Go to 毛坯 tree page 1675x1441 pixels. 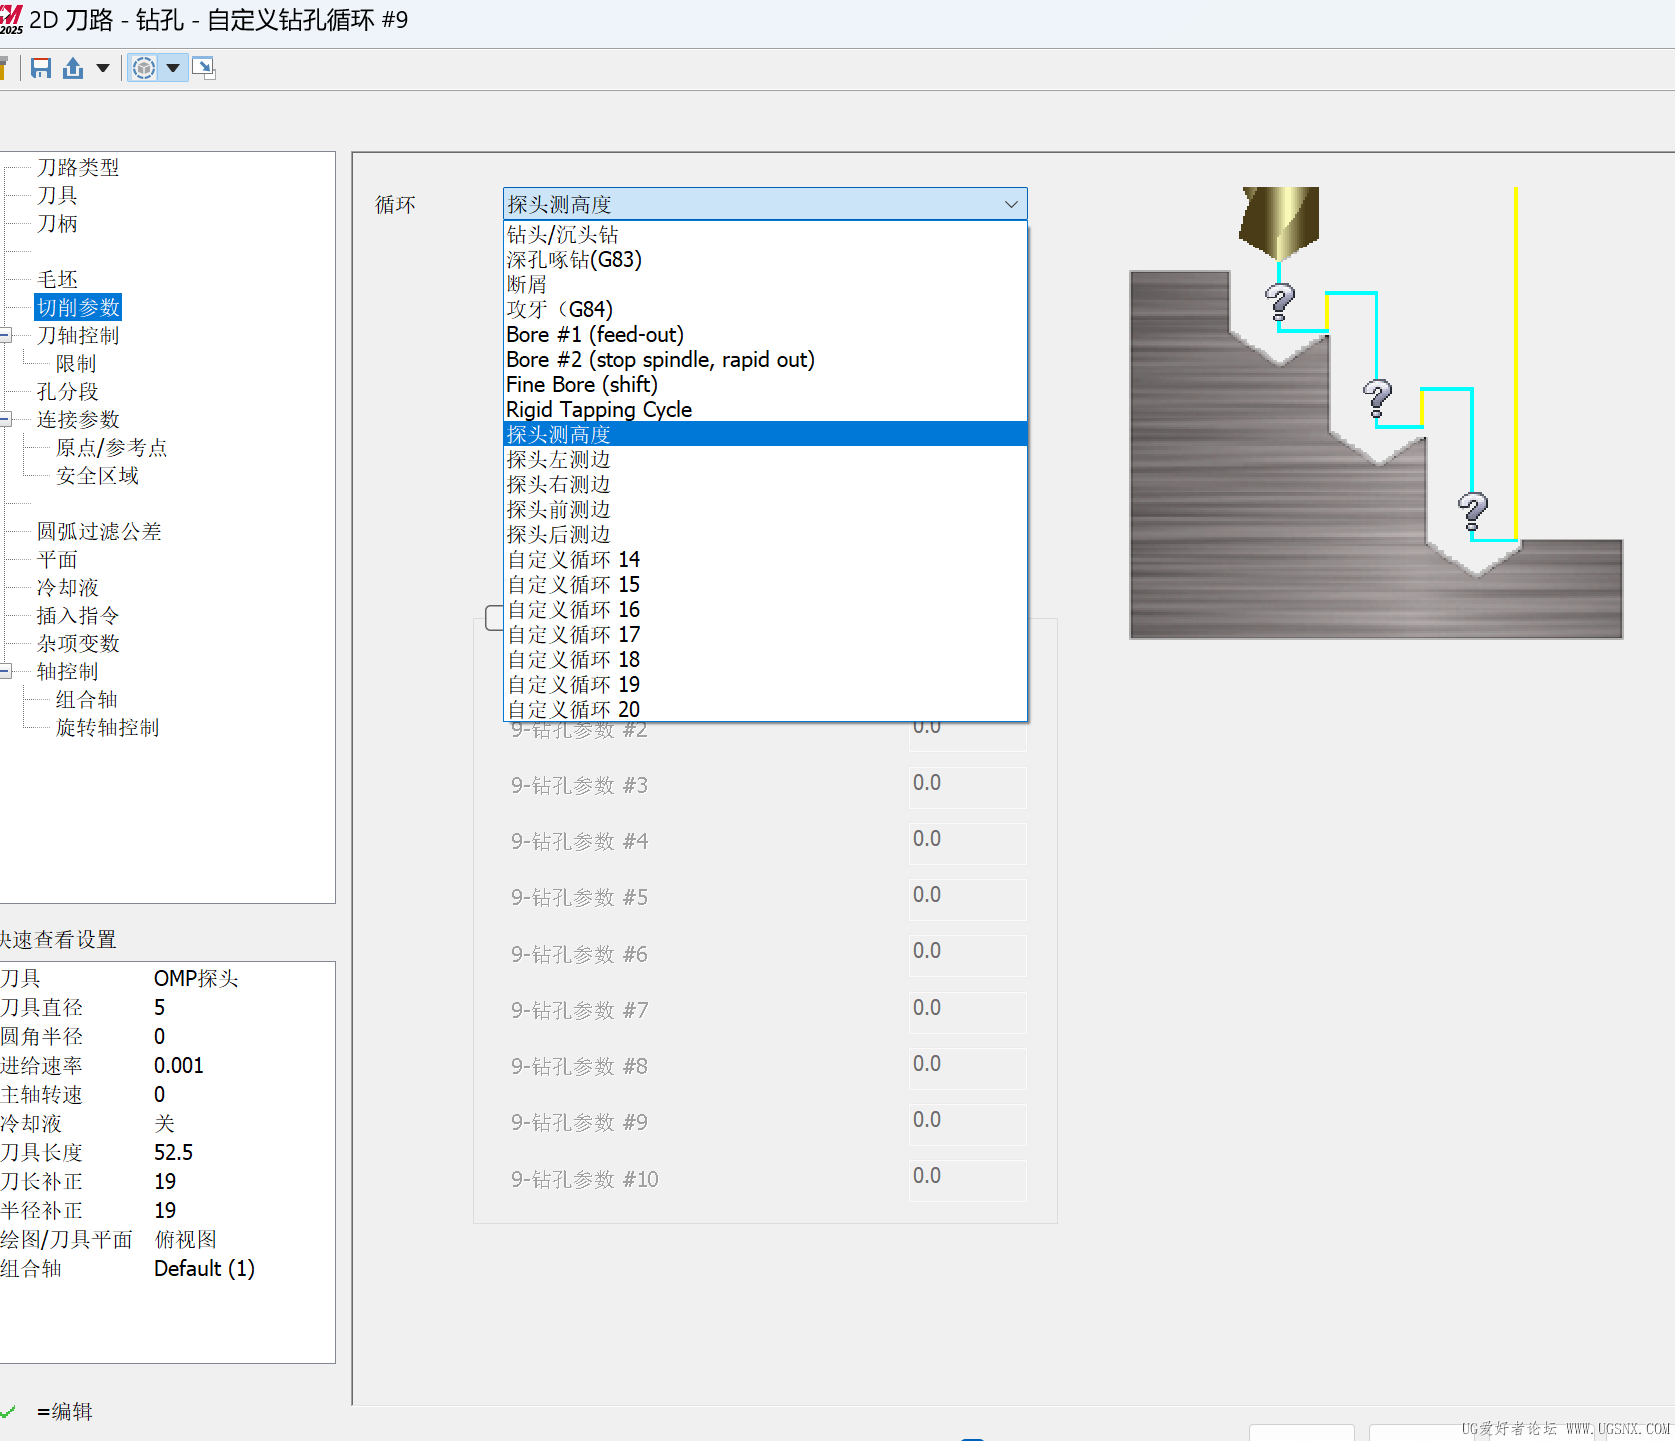tap(57, 280)
